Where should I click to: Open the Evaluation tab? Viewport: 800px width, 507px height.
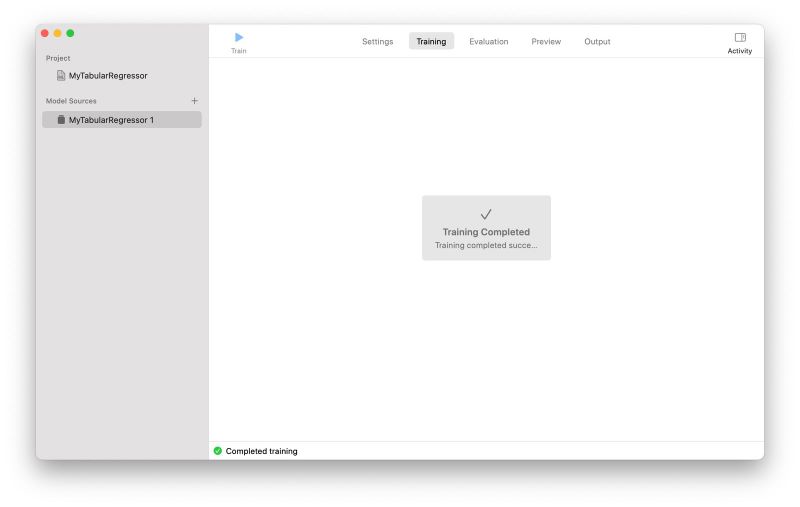coord(489,41)
